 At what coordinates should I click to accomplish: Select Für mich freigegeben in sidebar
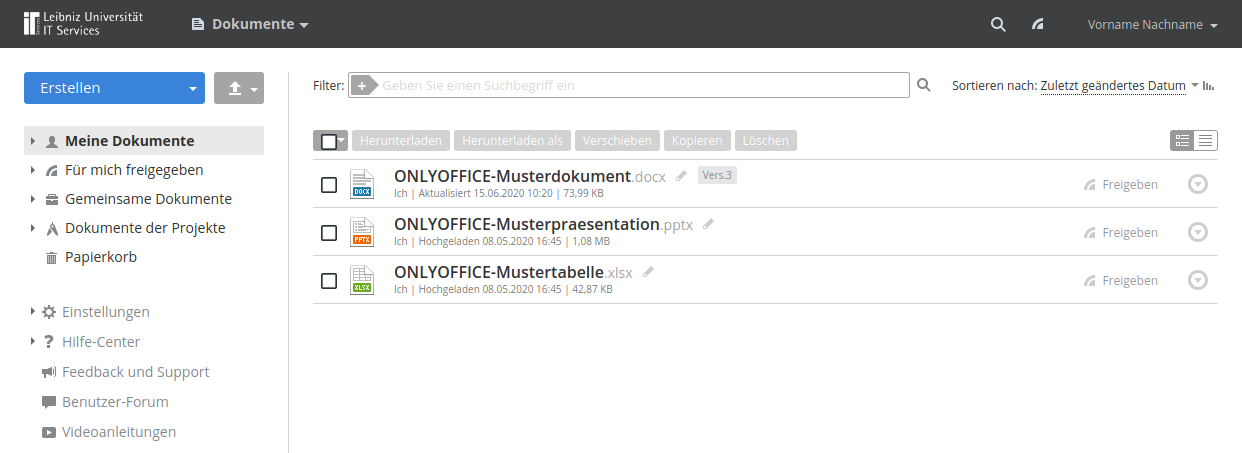point(134,170)
